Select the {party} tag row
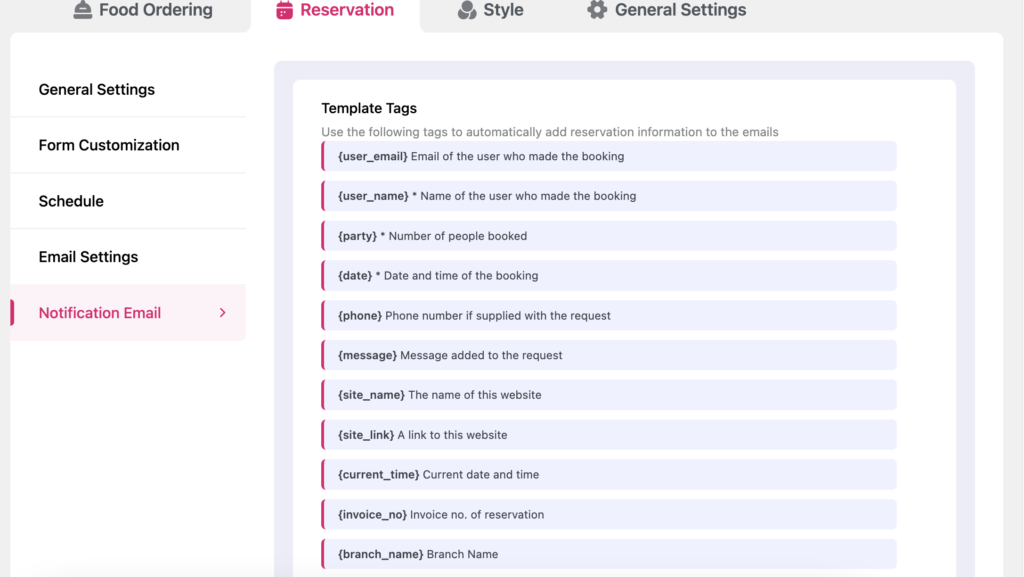1024x577 pixels. click(608, 236)
